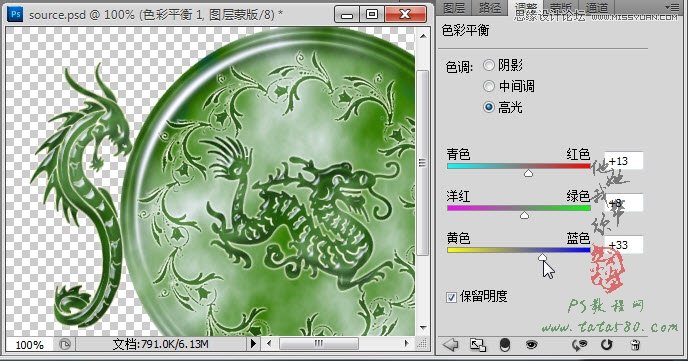
Task: Select Shadows (阴影) tone radio
Action: pyautogui.click(x=489, y=65)
